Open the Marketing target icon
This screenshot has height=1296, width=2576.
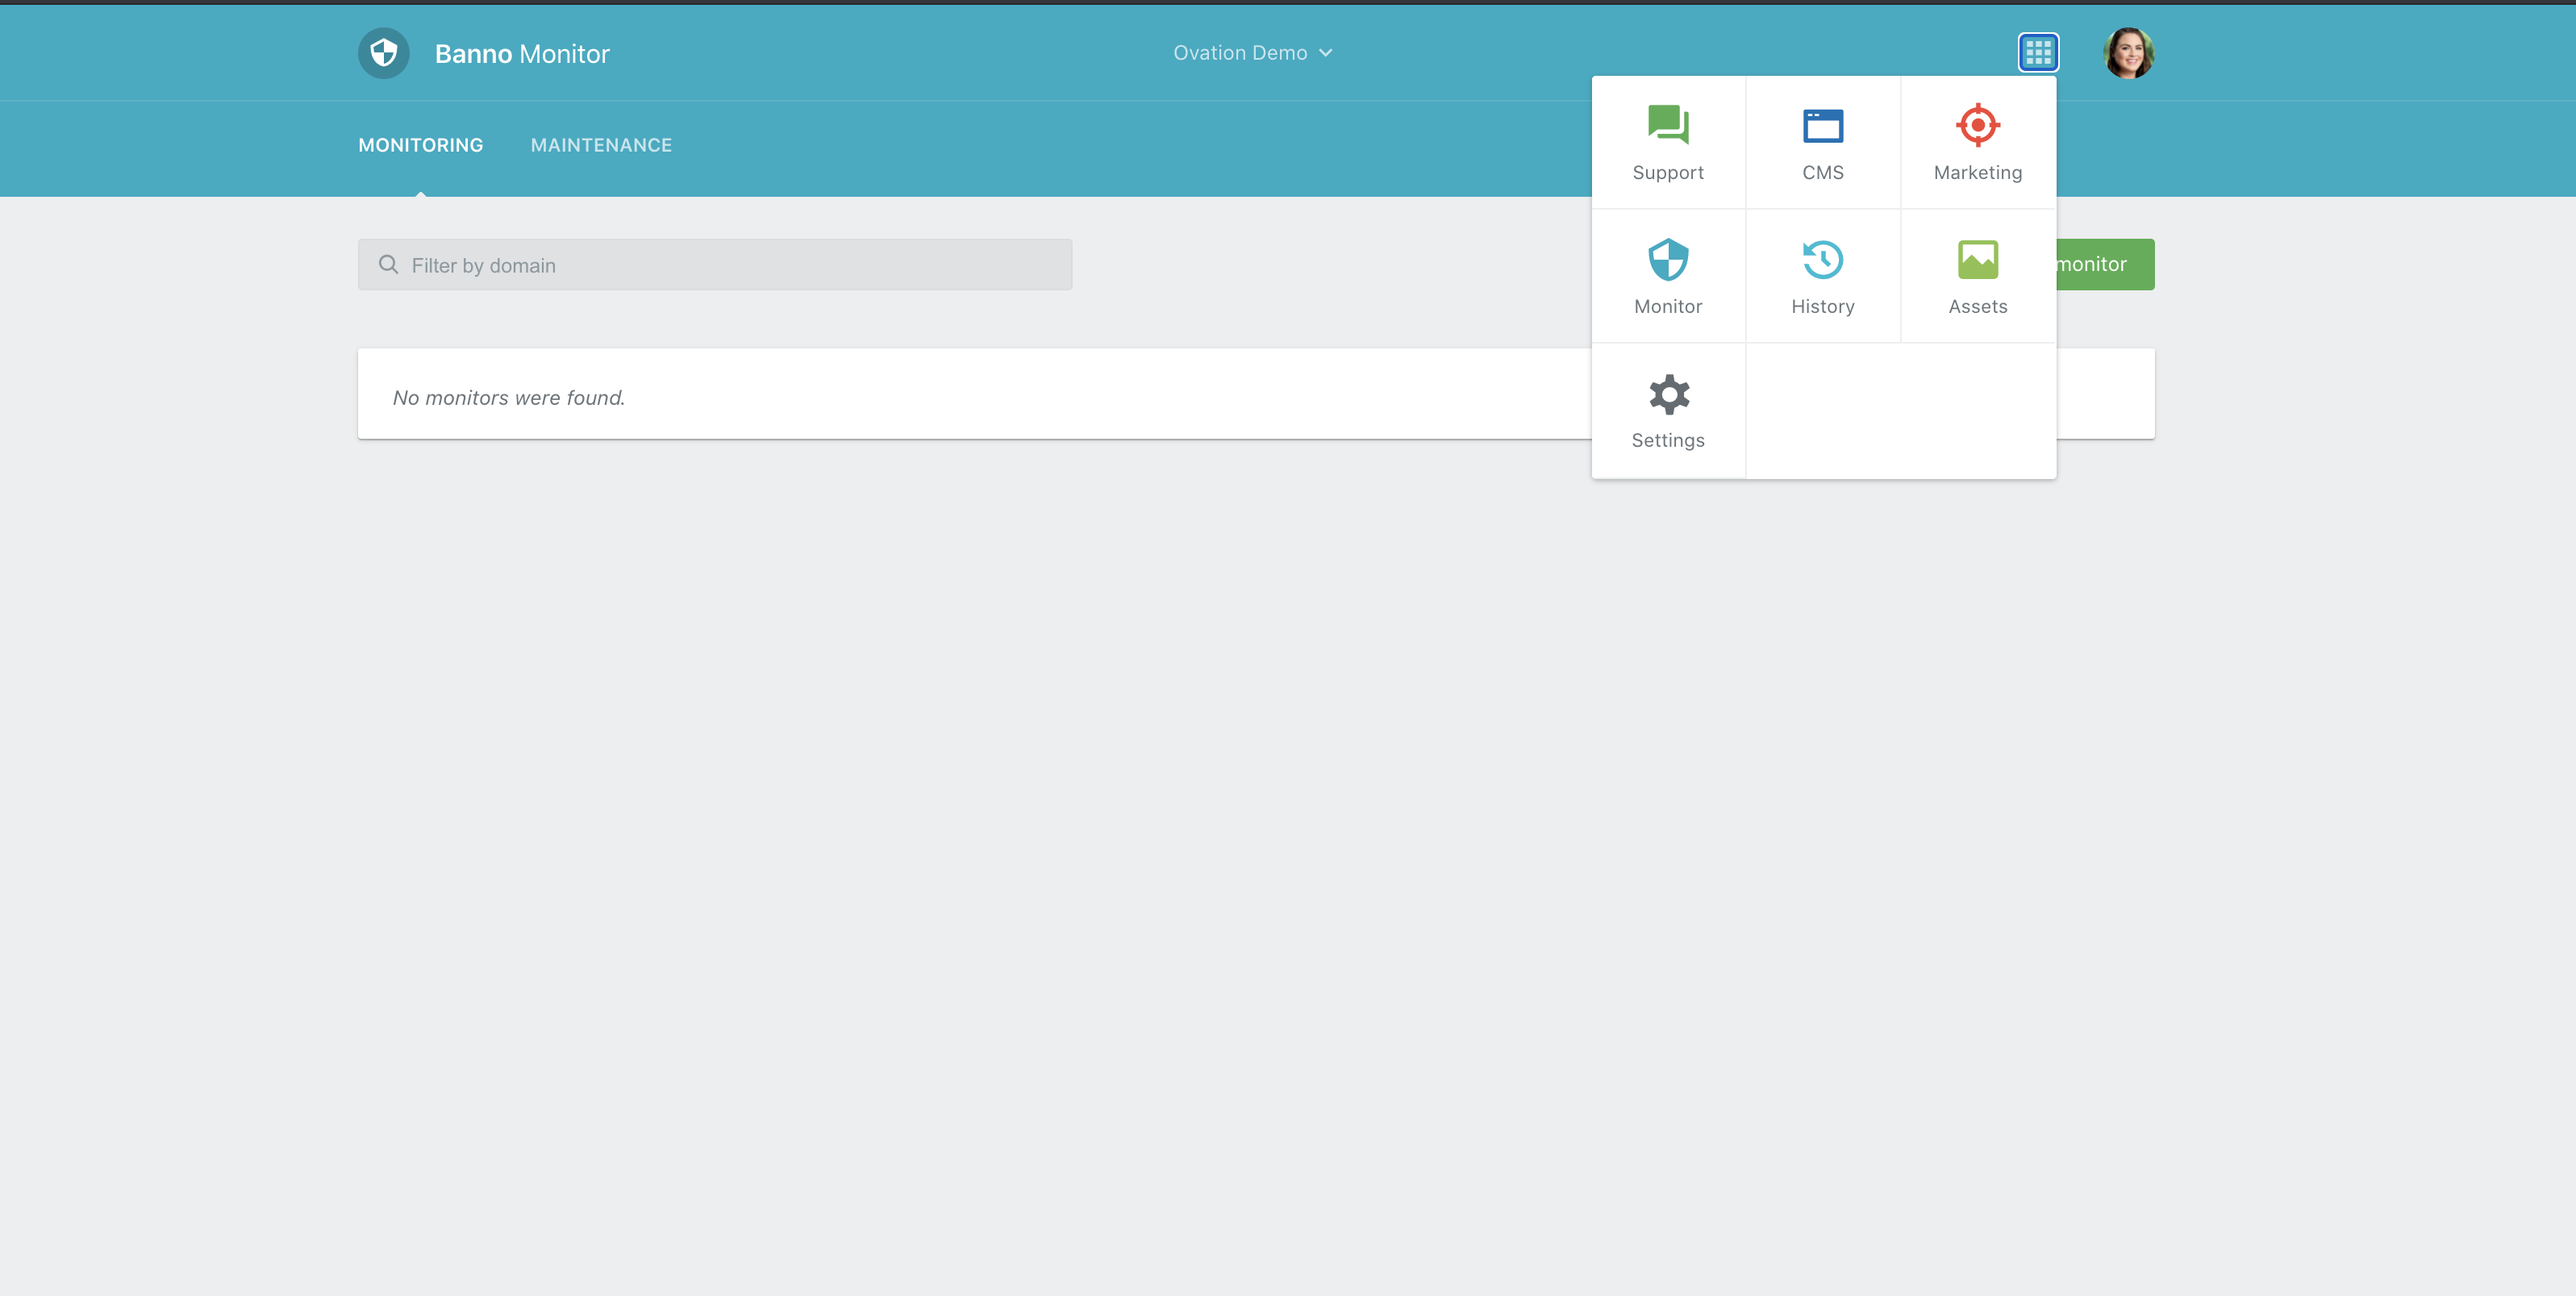pos(1977,126)
